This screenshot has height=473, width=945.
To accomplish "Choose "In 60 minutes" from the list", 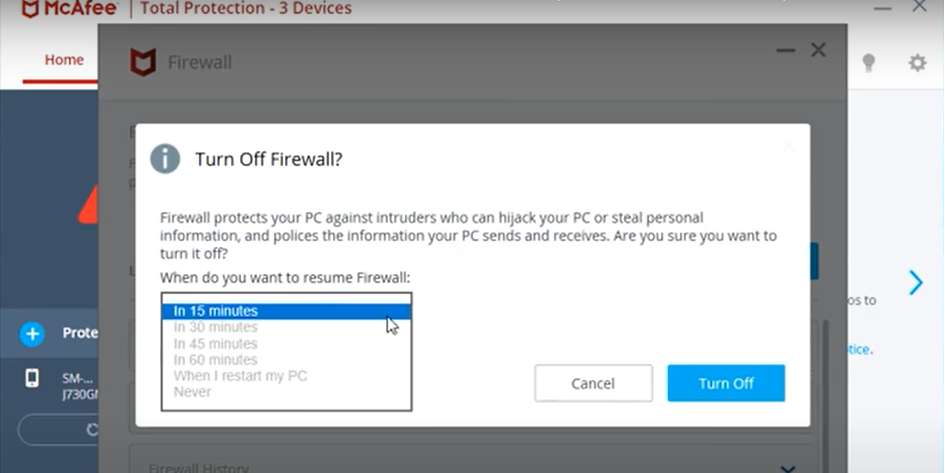I will pyautogui.click(x=215, y=360).
